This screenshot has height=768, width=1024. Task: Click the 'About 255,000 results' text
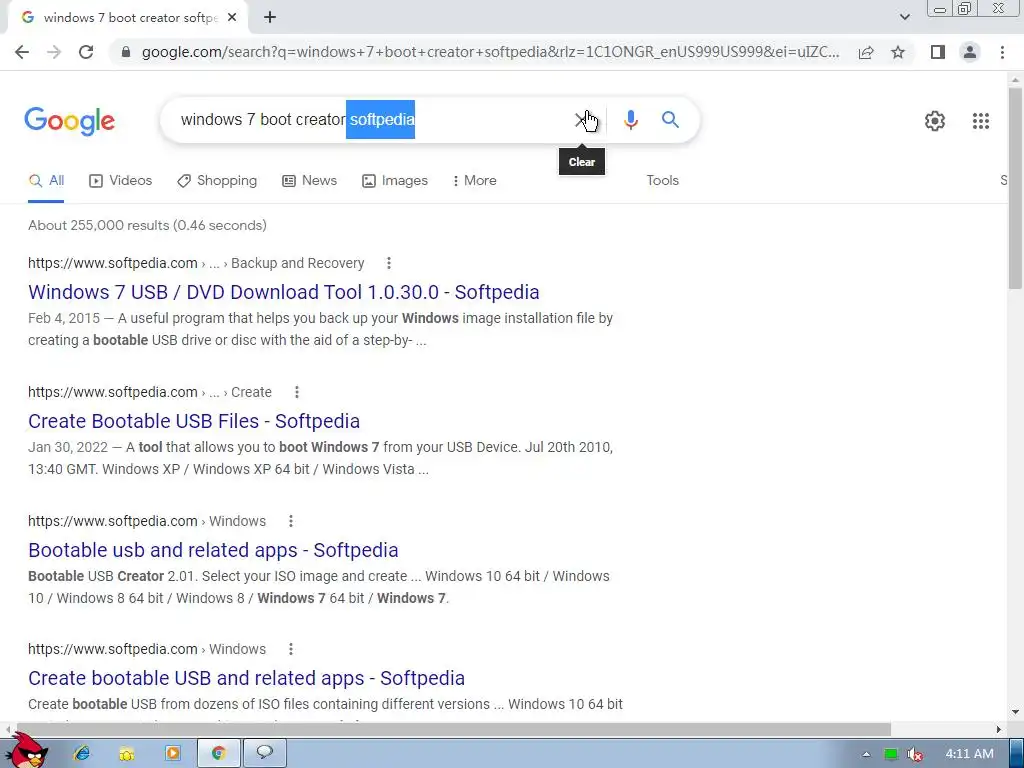(147, 225)
